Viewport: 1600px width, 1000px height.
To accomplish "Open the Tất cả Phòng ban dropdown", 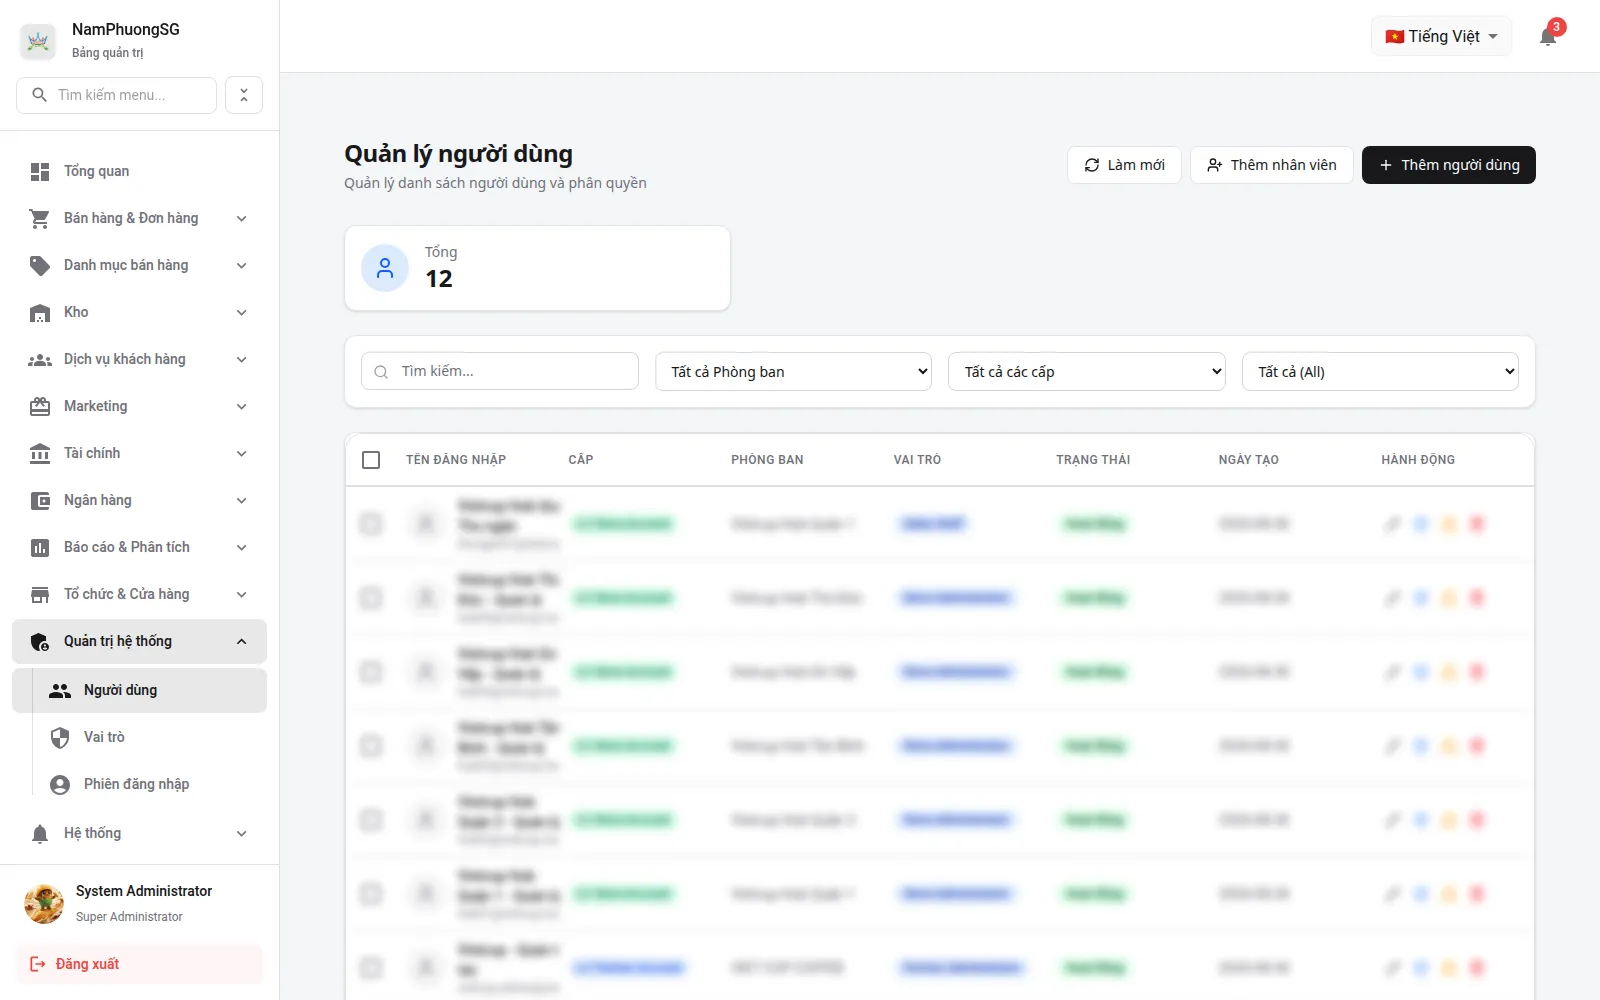I will coord(794,372).
